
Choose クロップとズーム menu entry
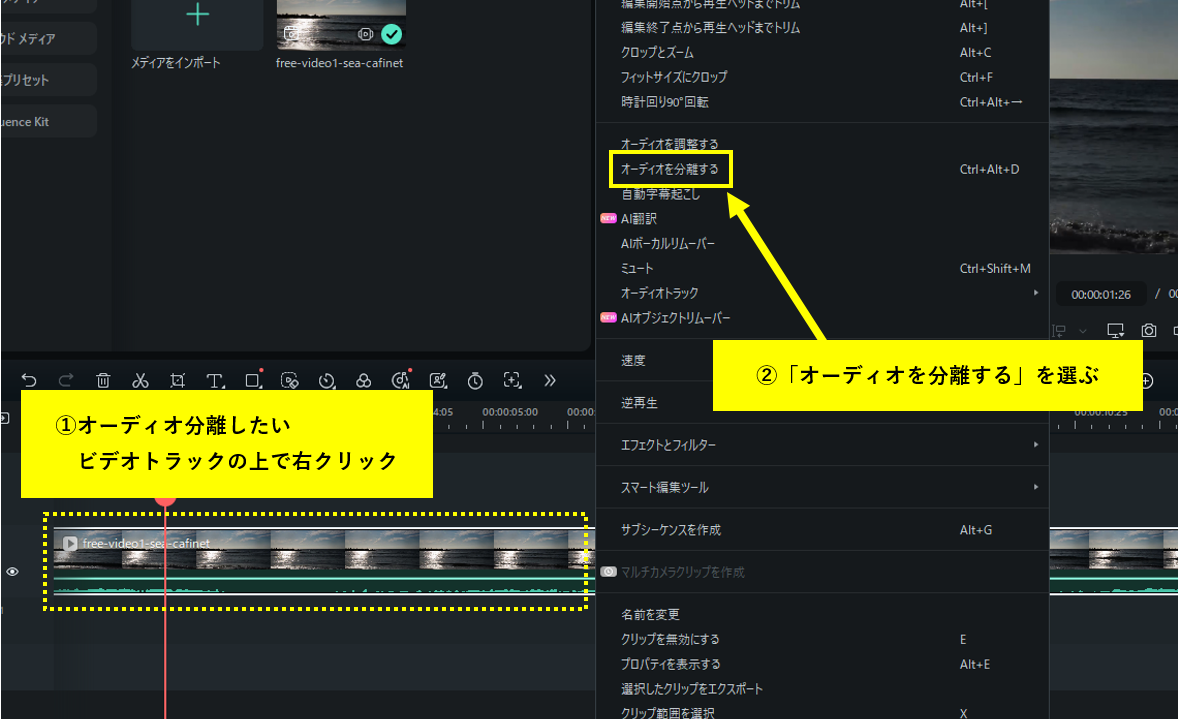click(x=657, y=52)
